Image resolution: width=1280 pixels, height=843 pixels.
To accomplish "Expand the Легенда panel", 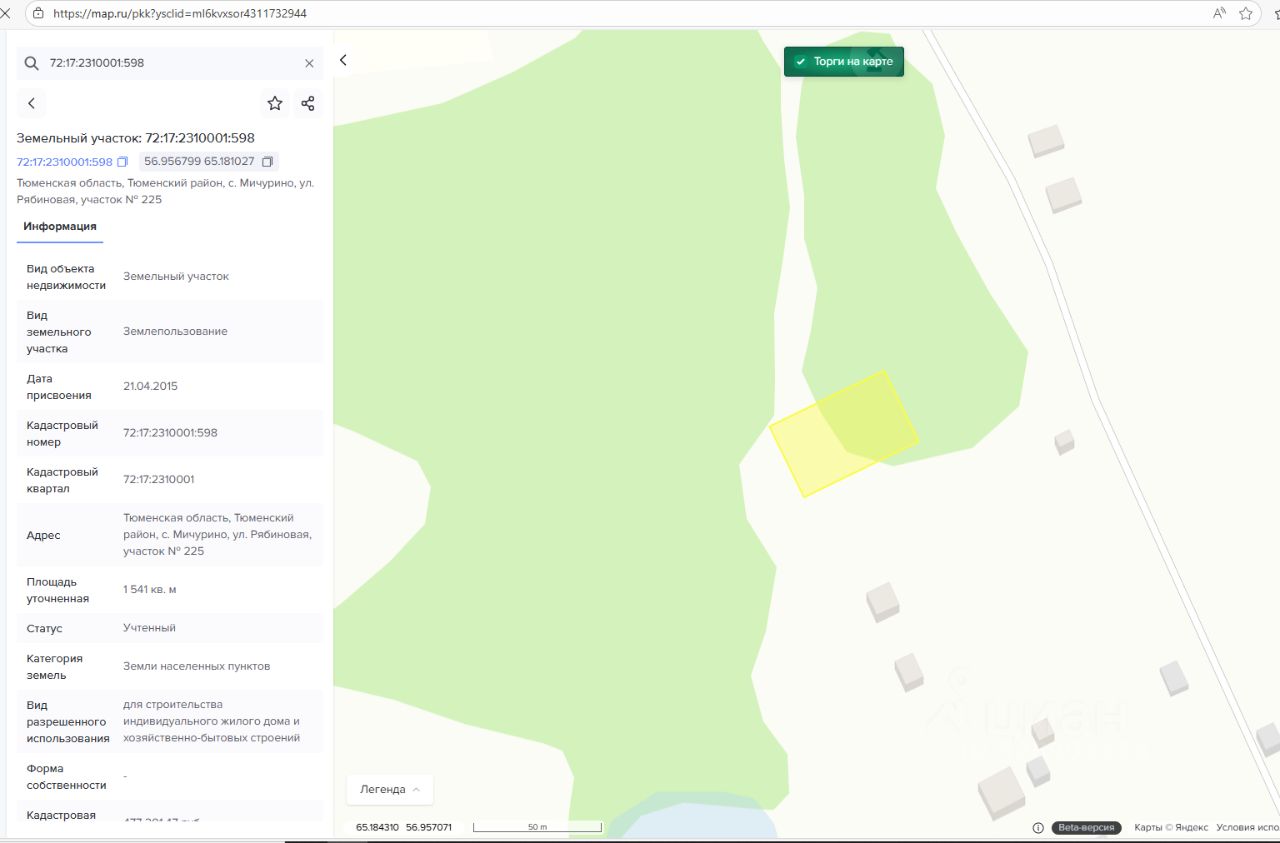I will pyautogui.click(x=390, y=789).
